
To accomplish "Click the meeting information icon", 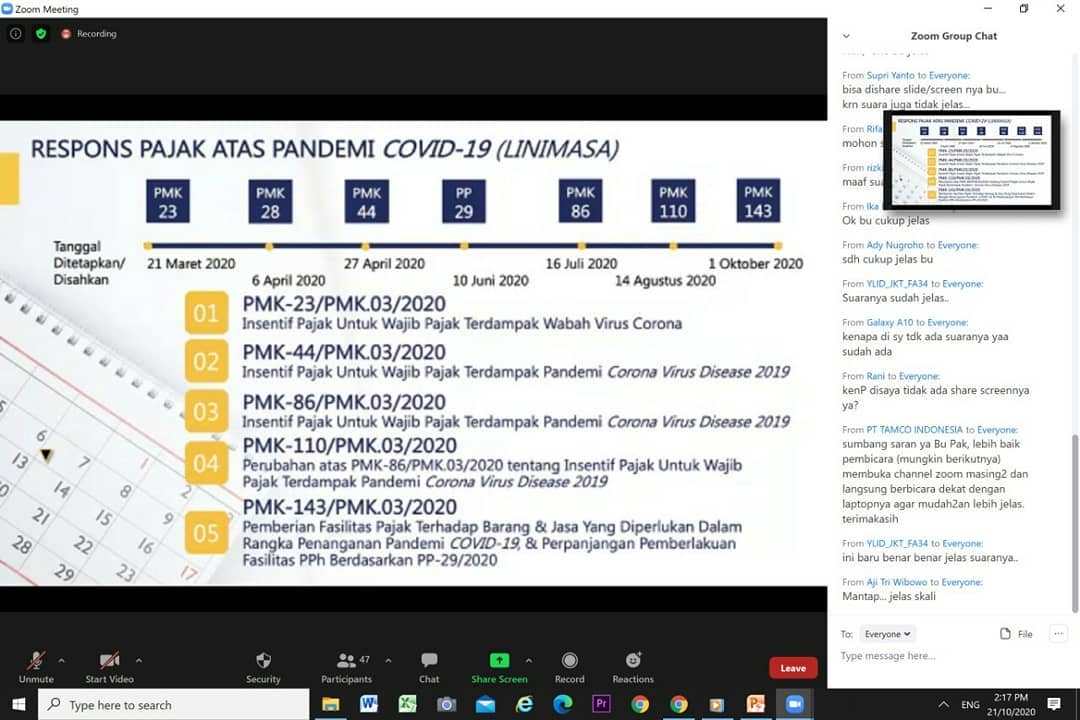I will [15, 33].
